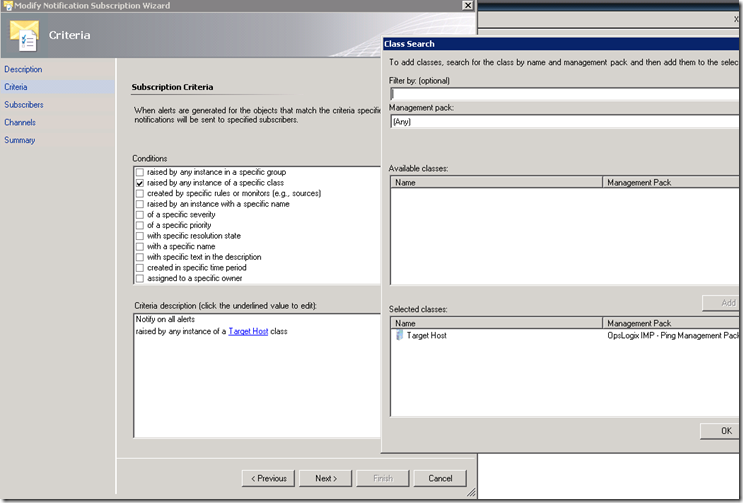The width and height of the screenshot is (743, 503).
Task: Enable raised by any instance in specific group
Action: click(x=140, y=172)
